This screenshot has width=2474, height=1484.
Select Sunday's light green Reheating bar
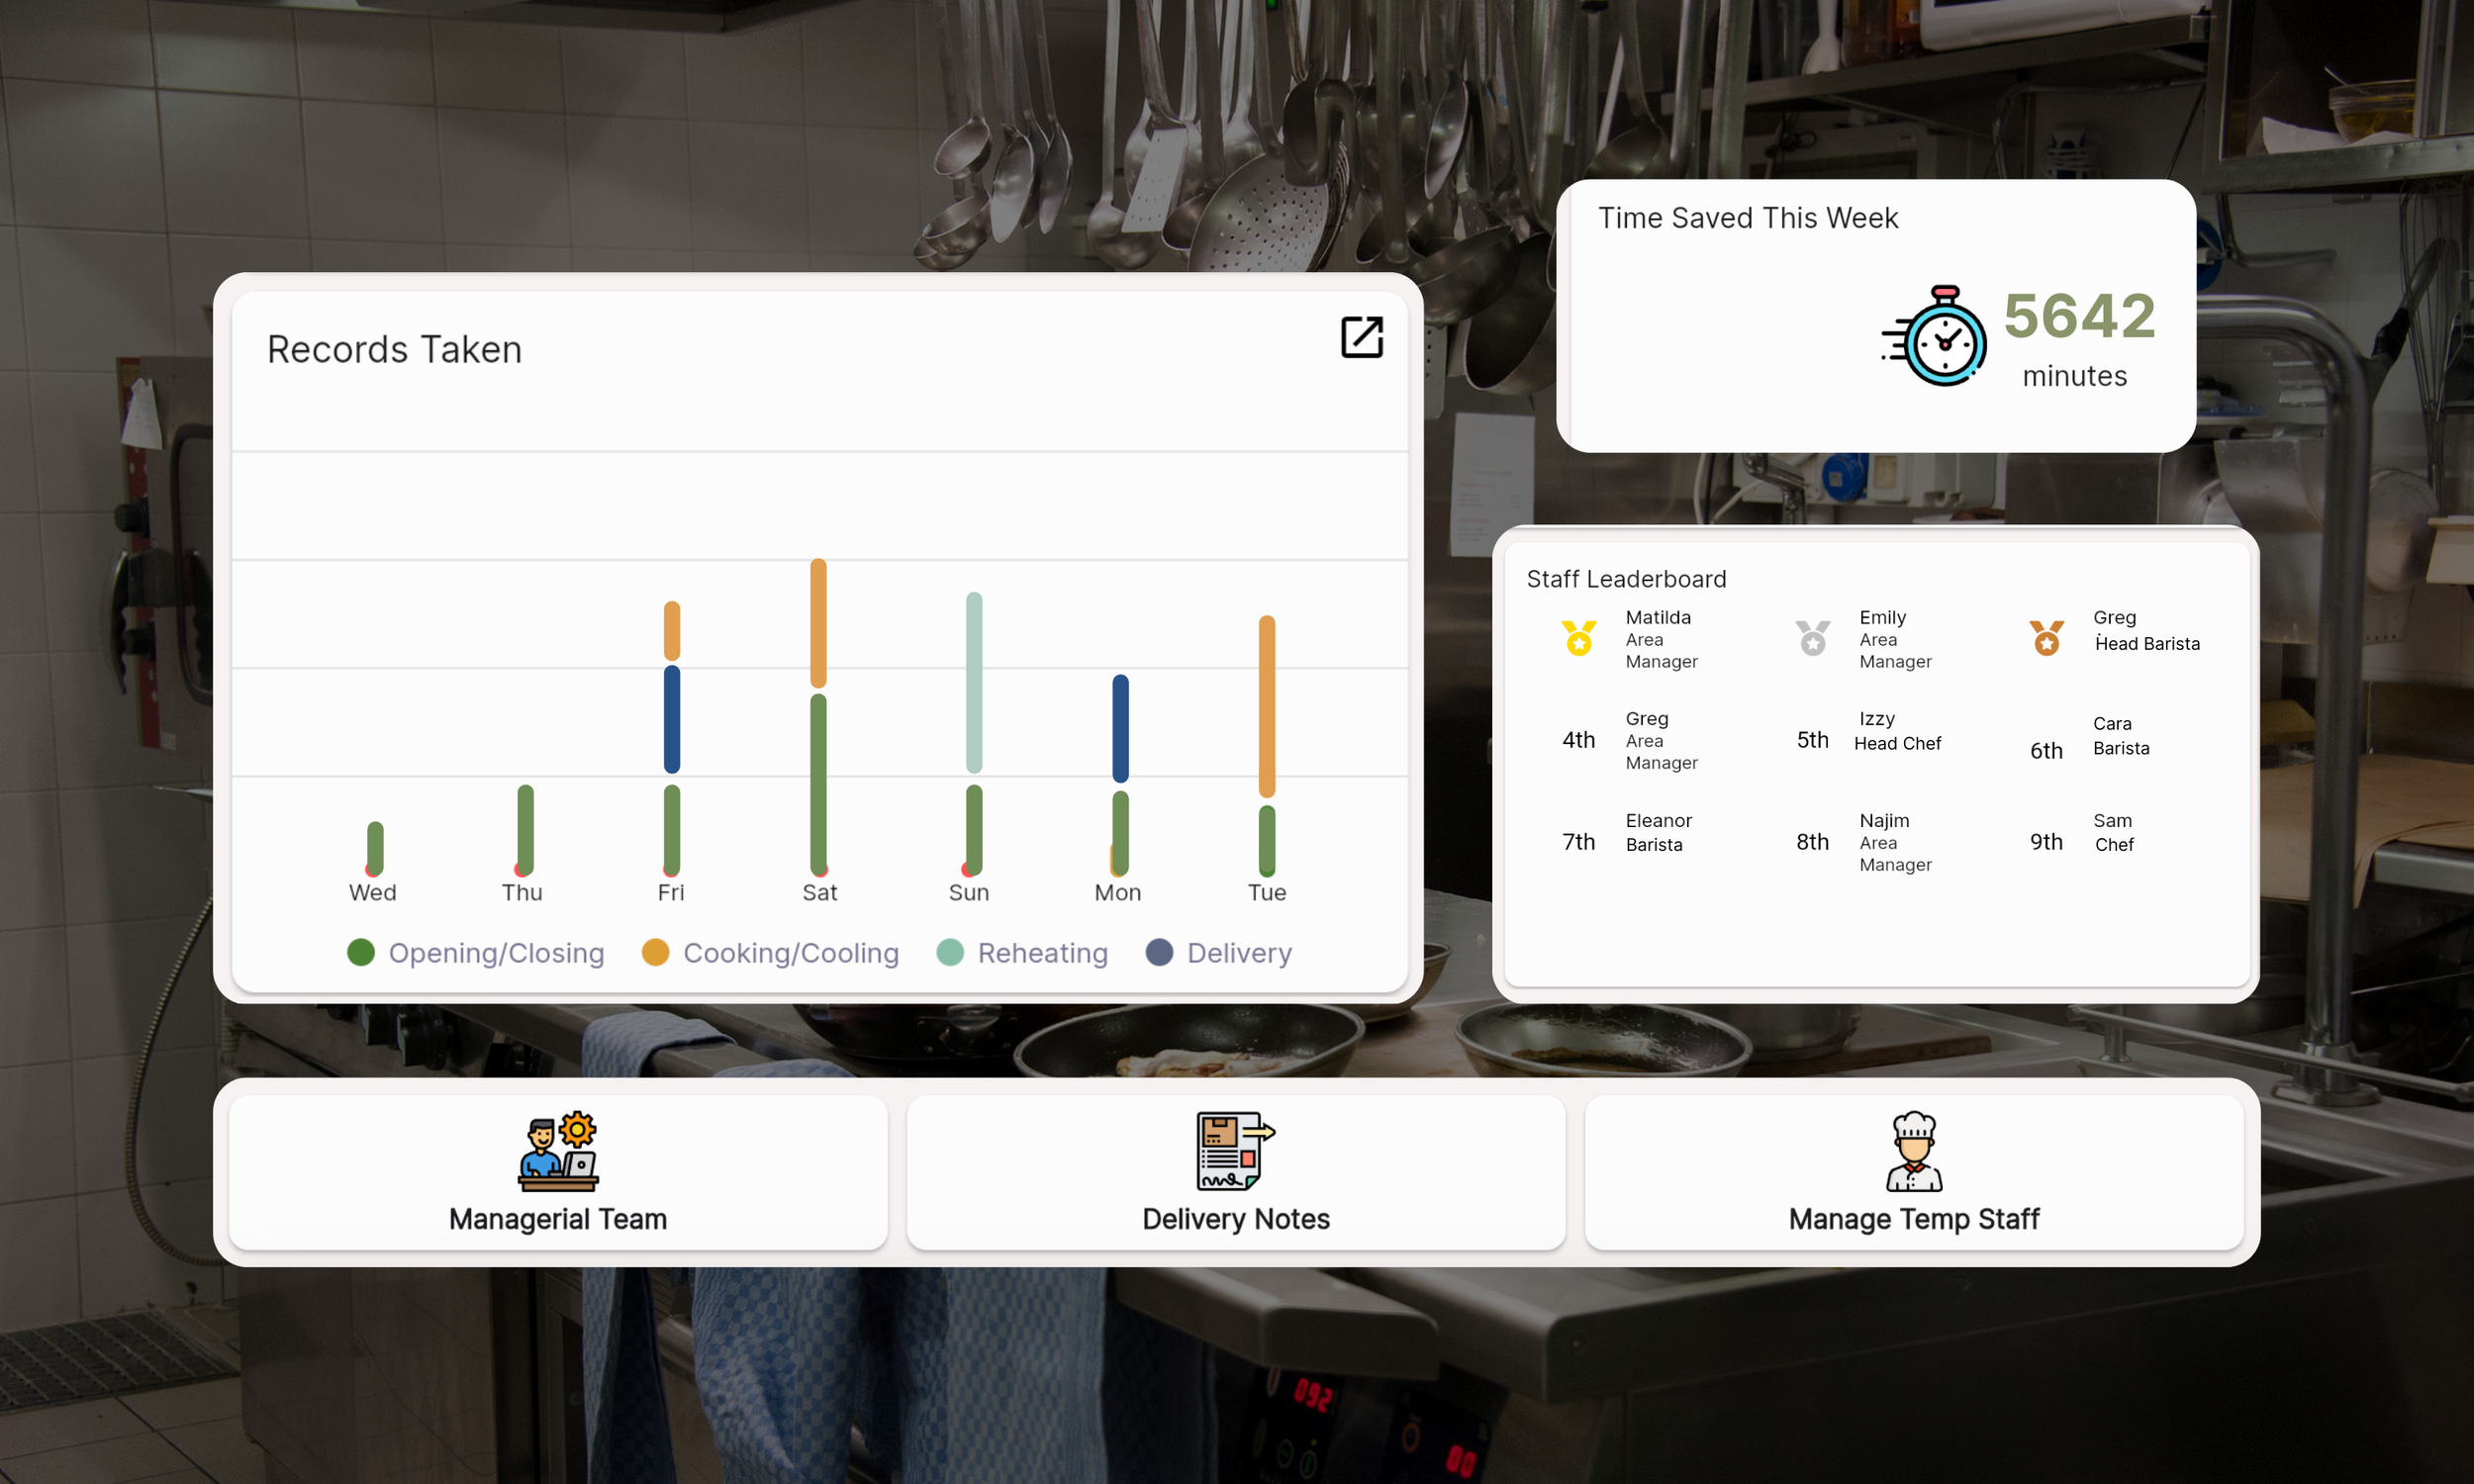click(x=973, y=682)
